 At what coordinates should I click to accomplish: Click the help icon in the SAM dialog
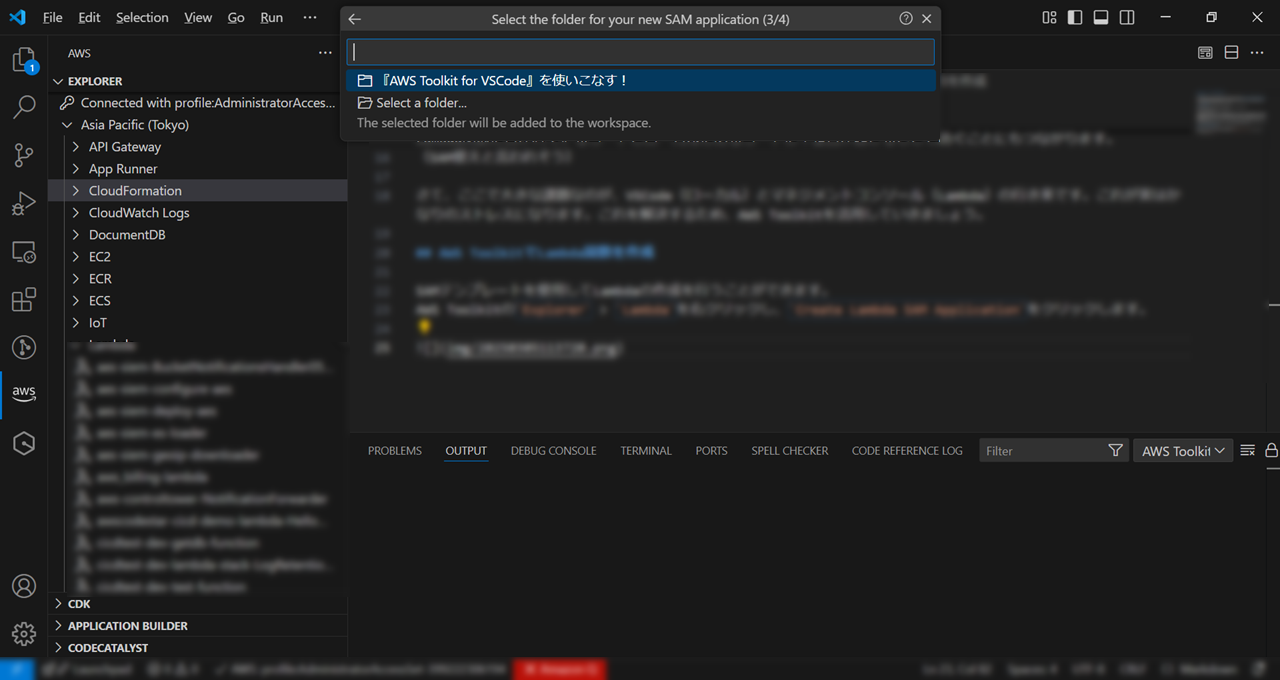(905, 17)
